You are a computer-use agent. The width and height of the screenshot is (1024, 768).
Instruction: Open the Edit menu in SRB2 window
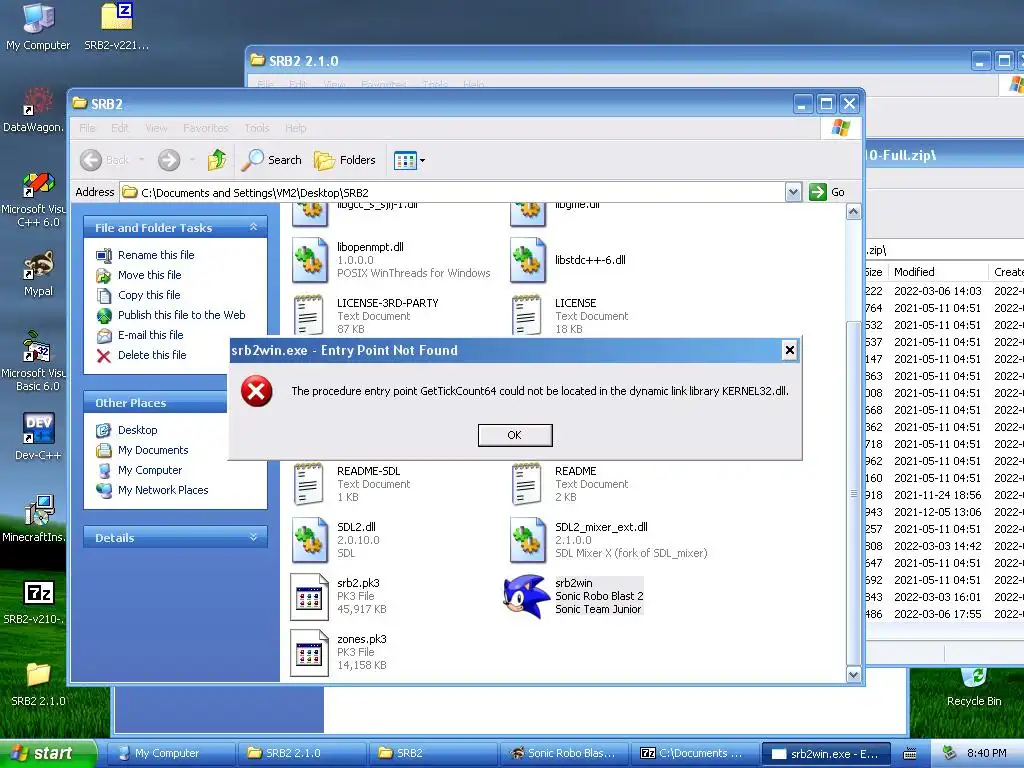(120, 128)
